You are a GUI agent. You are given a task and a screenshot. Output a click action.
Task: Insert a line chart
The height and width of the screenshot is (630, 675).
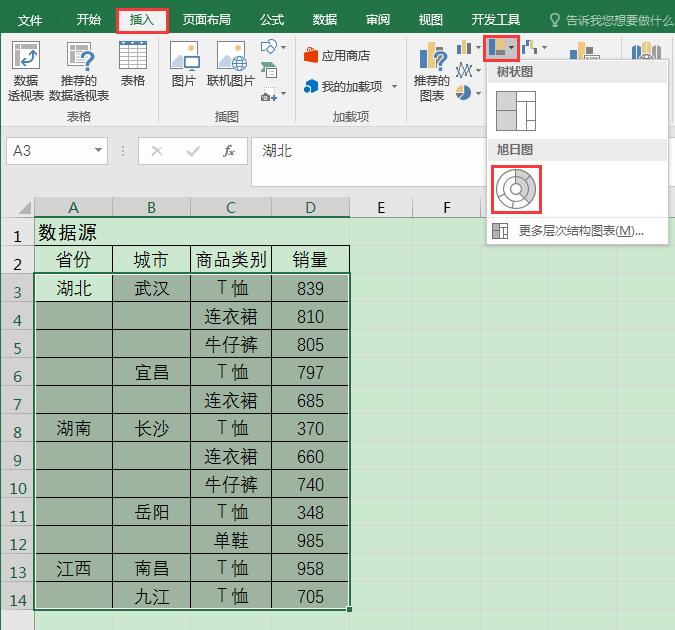(464, 70)
